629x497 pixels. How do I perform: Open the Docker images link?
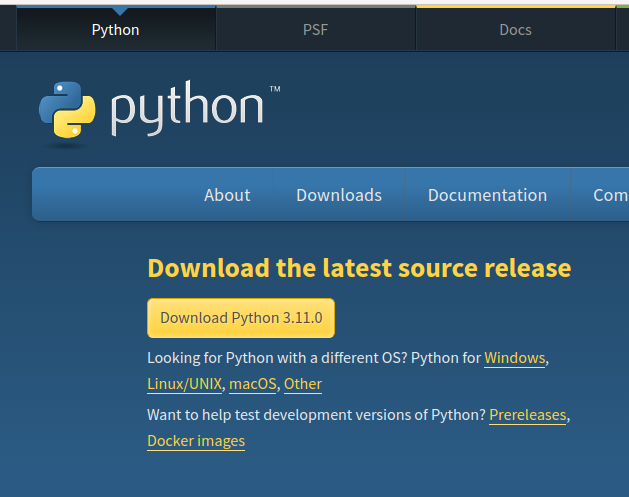pos(196,441)
